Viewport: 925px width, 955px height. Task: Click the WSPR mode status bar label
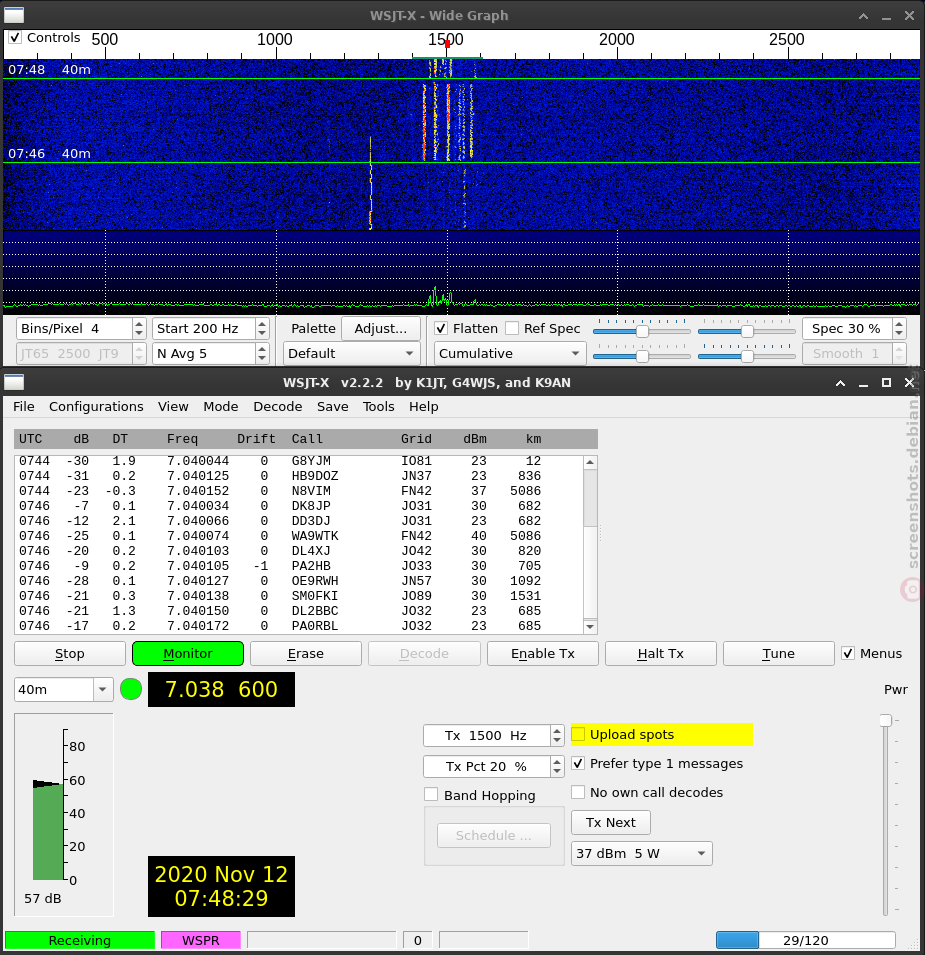(200, 940)
